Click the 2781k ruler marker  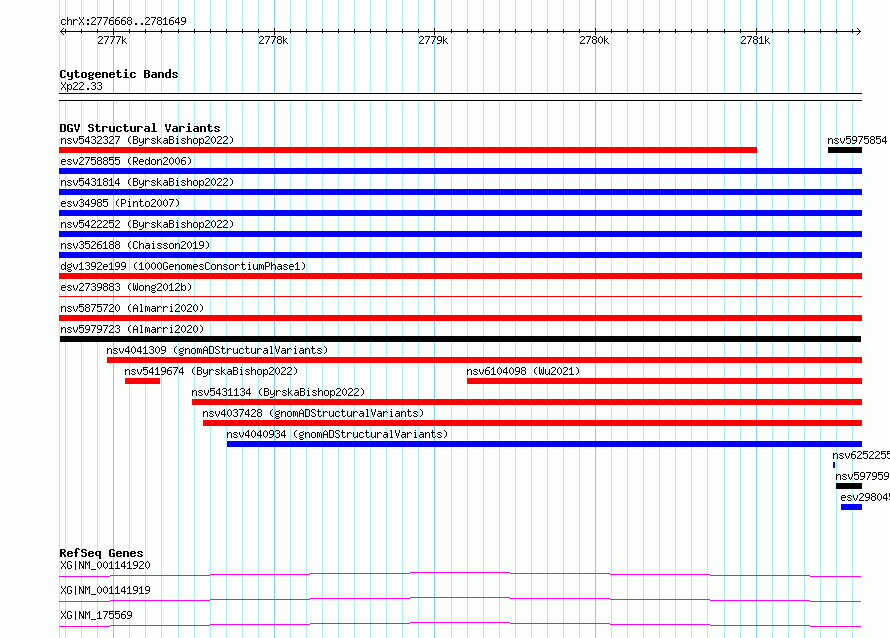click(x=755, y=40)
